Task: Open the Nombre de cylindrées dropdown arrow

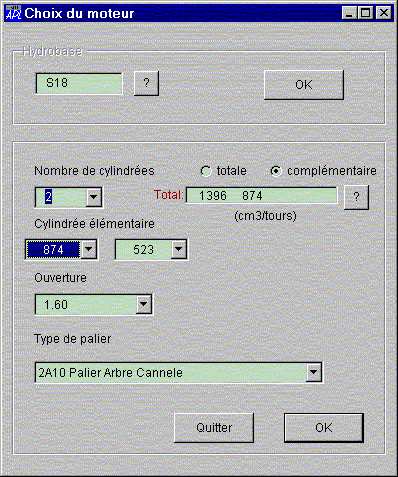Action: click(94, 197)
